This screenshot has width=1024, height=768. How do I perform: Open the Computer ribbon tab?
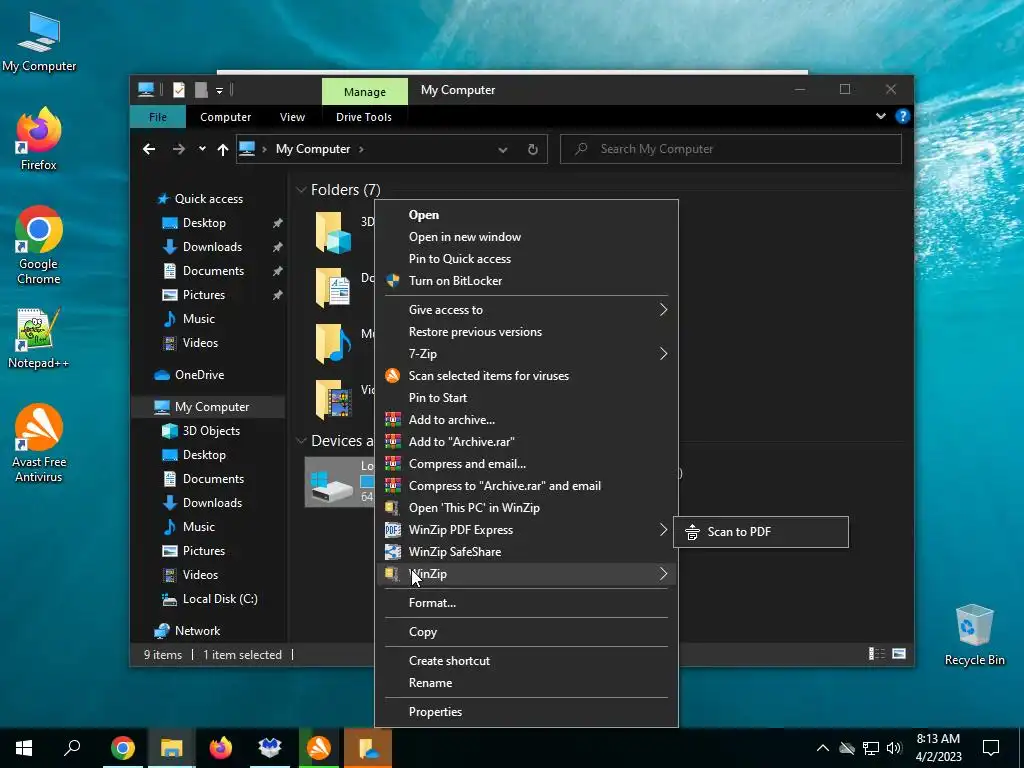click(225, 117)
